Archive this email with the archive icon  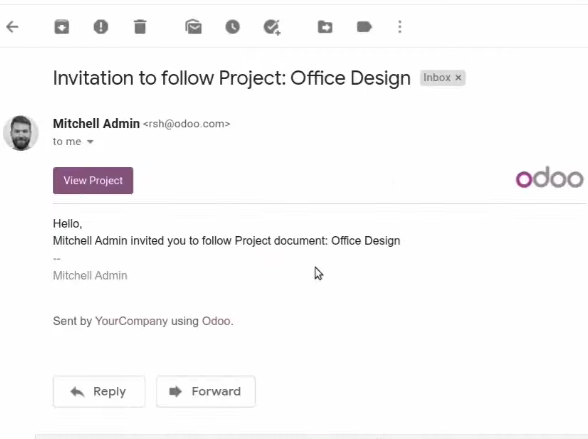click(x=62, y=27)
